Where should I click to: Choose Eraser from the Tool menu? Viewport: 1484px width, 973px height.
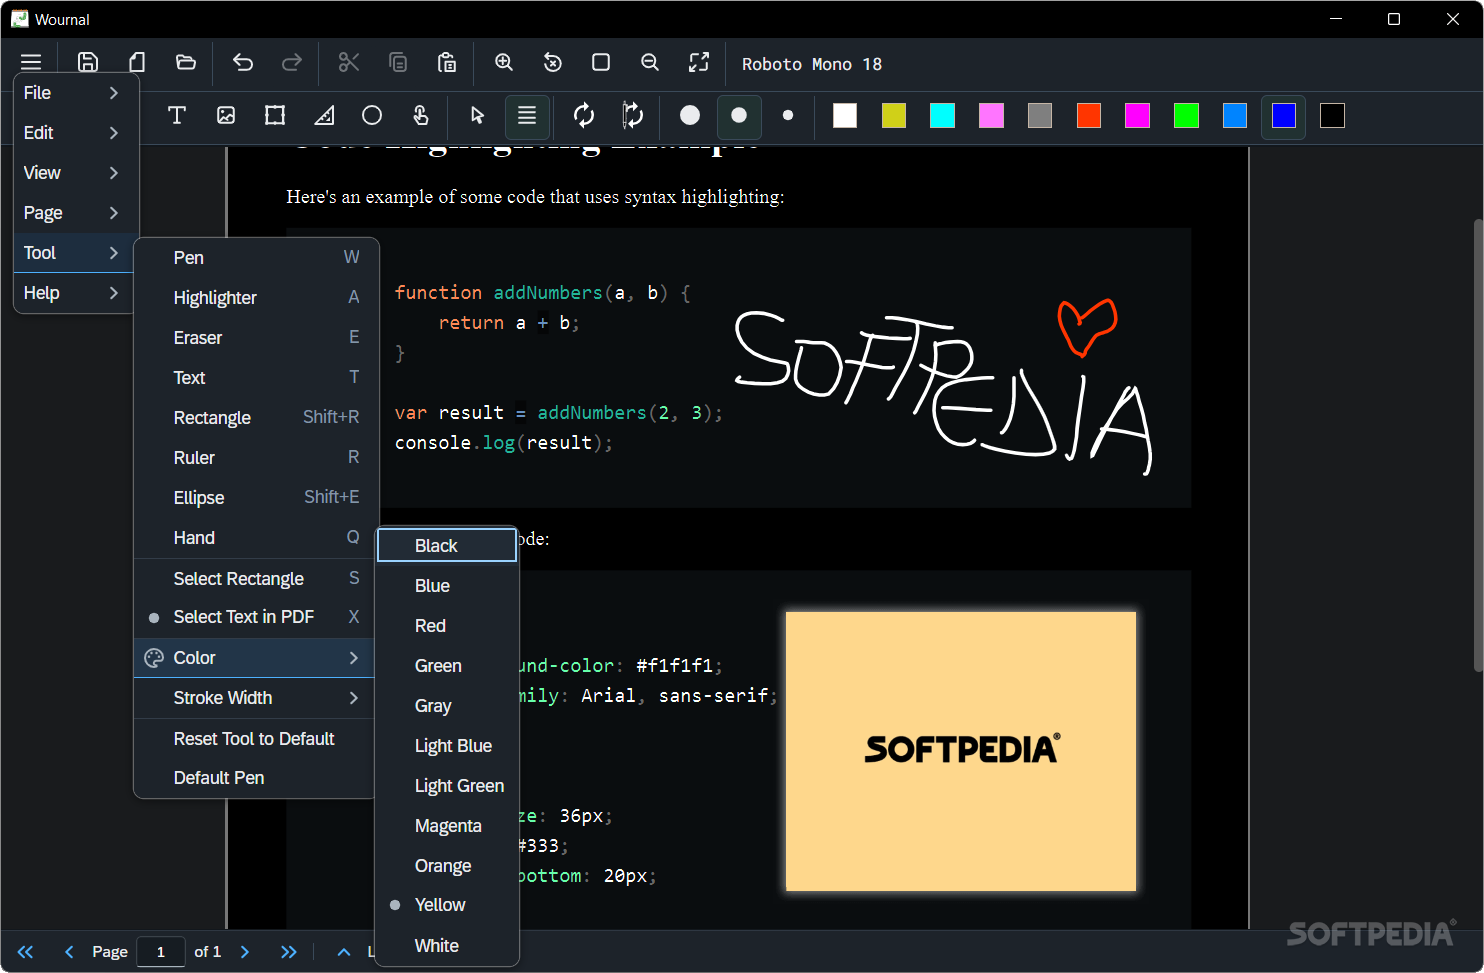pyautogui.click(x=254, y=337)
